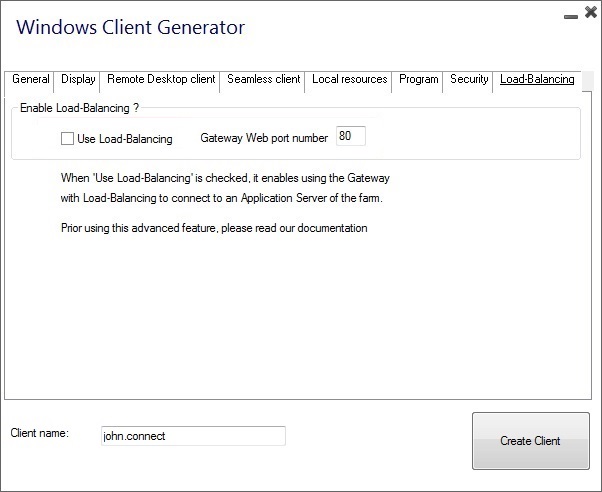Switch to the Program tab
The width and height of the screenshot is (602, 492).
pos(419,80)
